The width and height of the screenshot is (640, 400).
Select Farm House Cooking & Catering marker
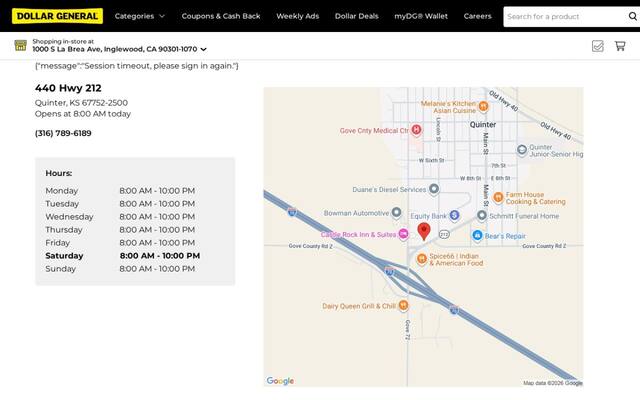(x=498, y=198)
